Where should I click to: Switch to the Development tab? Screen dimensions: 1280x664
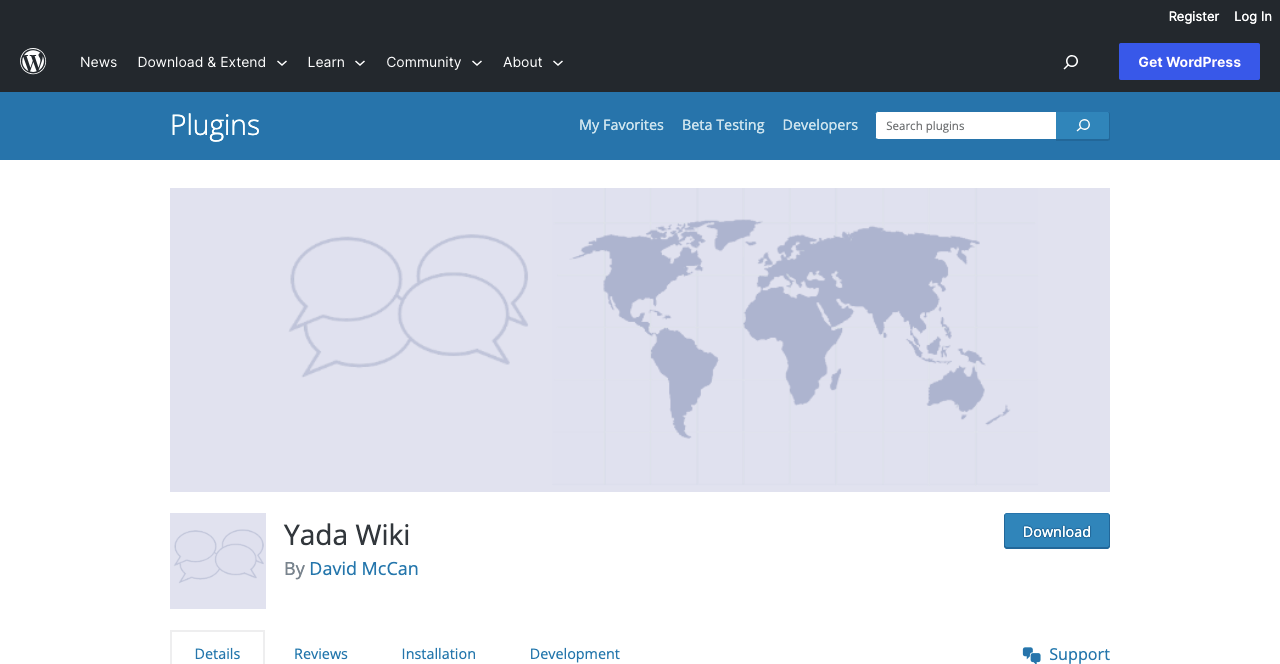(575, 653)
